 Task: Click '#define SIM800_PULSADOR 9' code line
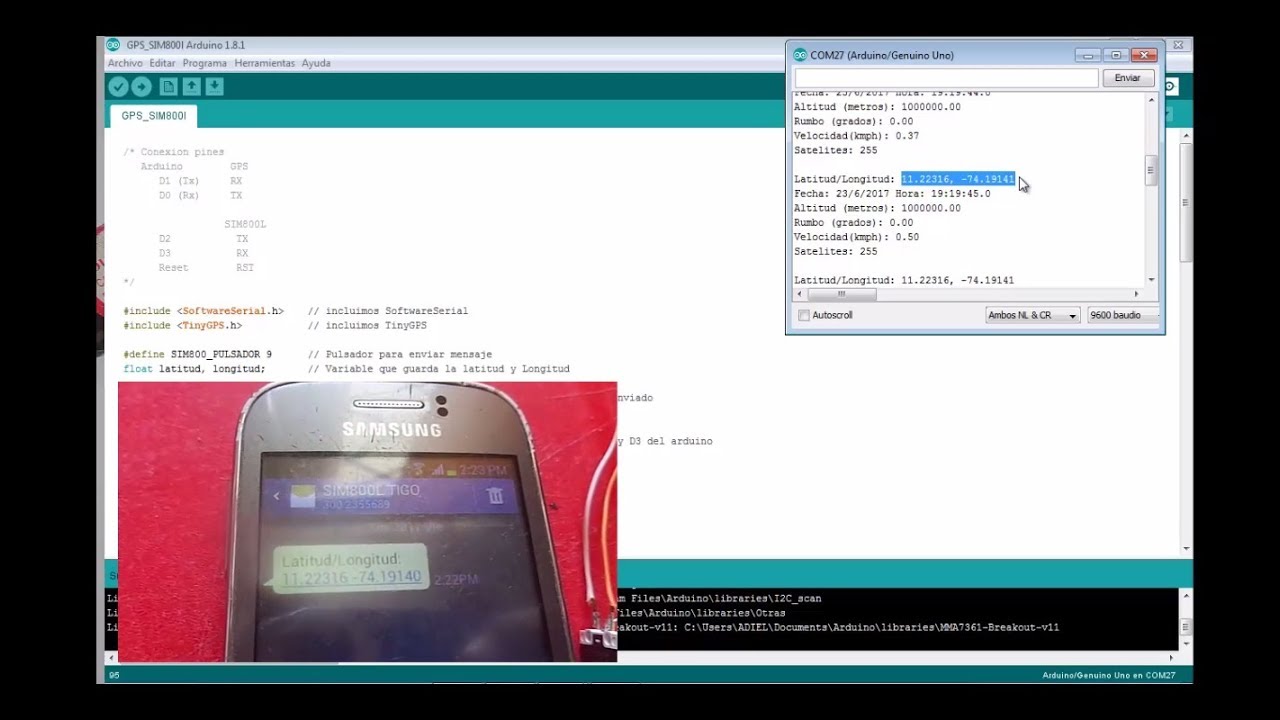pos(197,354)
